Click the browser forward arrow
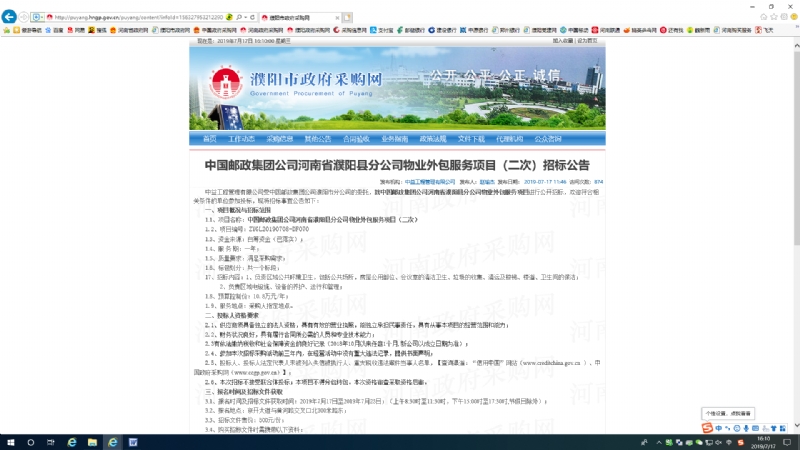The width and height of the screenshot is (800, 450). click(23, 17)
